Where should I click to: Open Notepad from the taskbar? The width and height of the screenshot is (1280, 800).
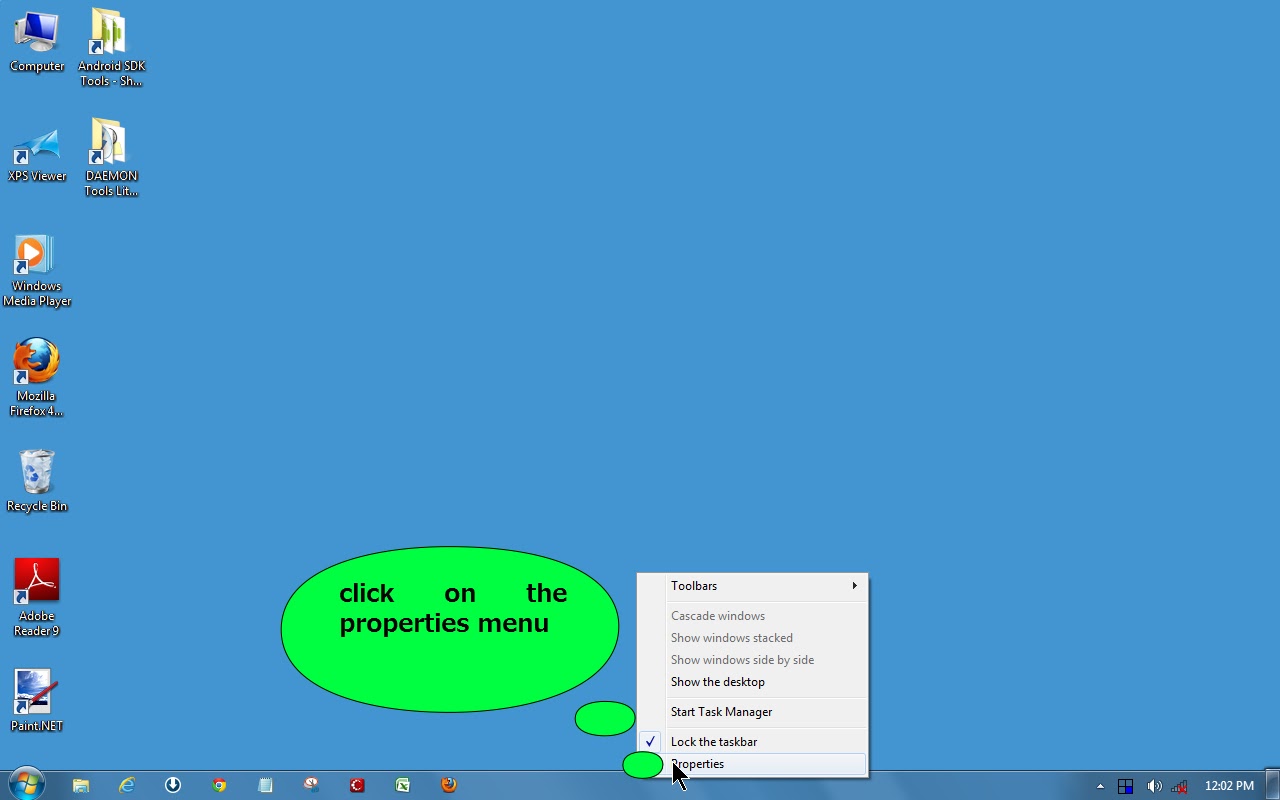click(x=264, y=785)
